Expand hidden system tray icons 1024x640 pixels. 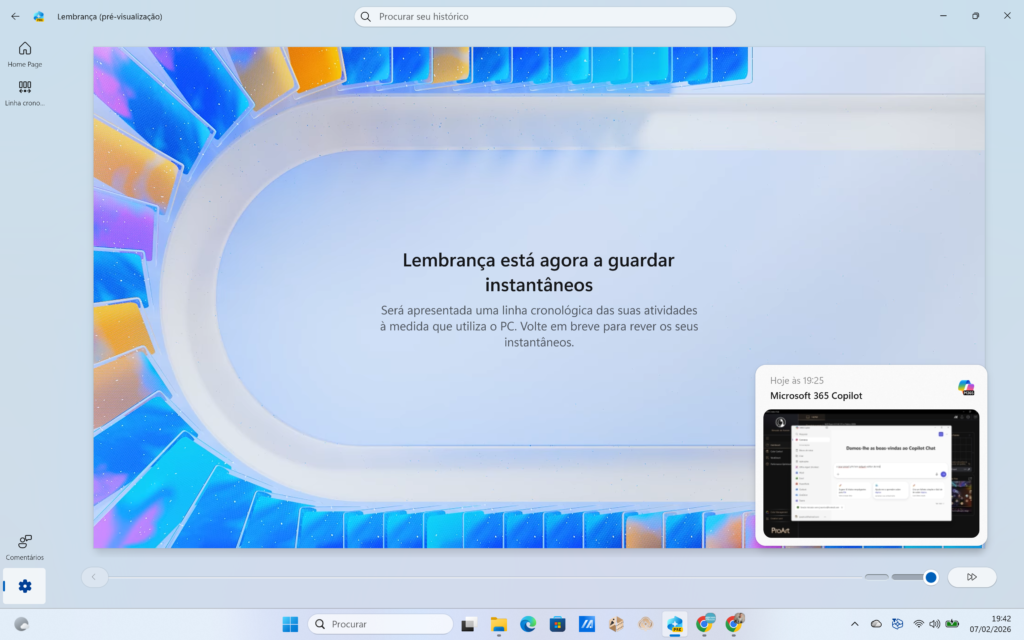(855, 623)
